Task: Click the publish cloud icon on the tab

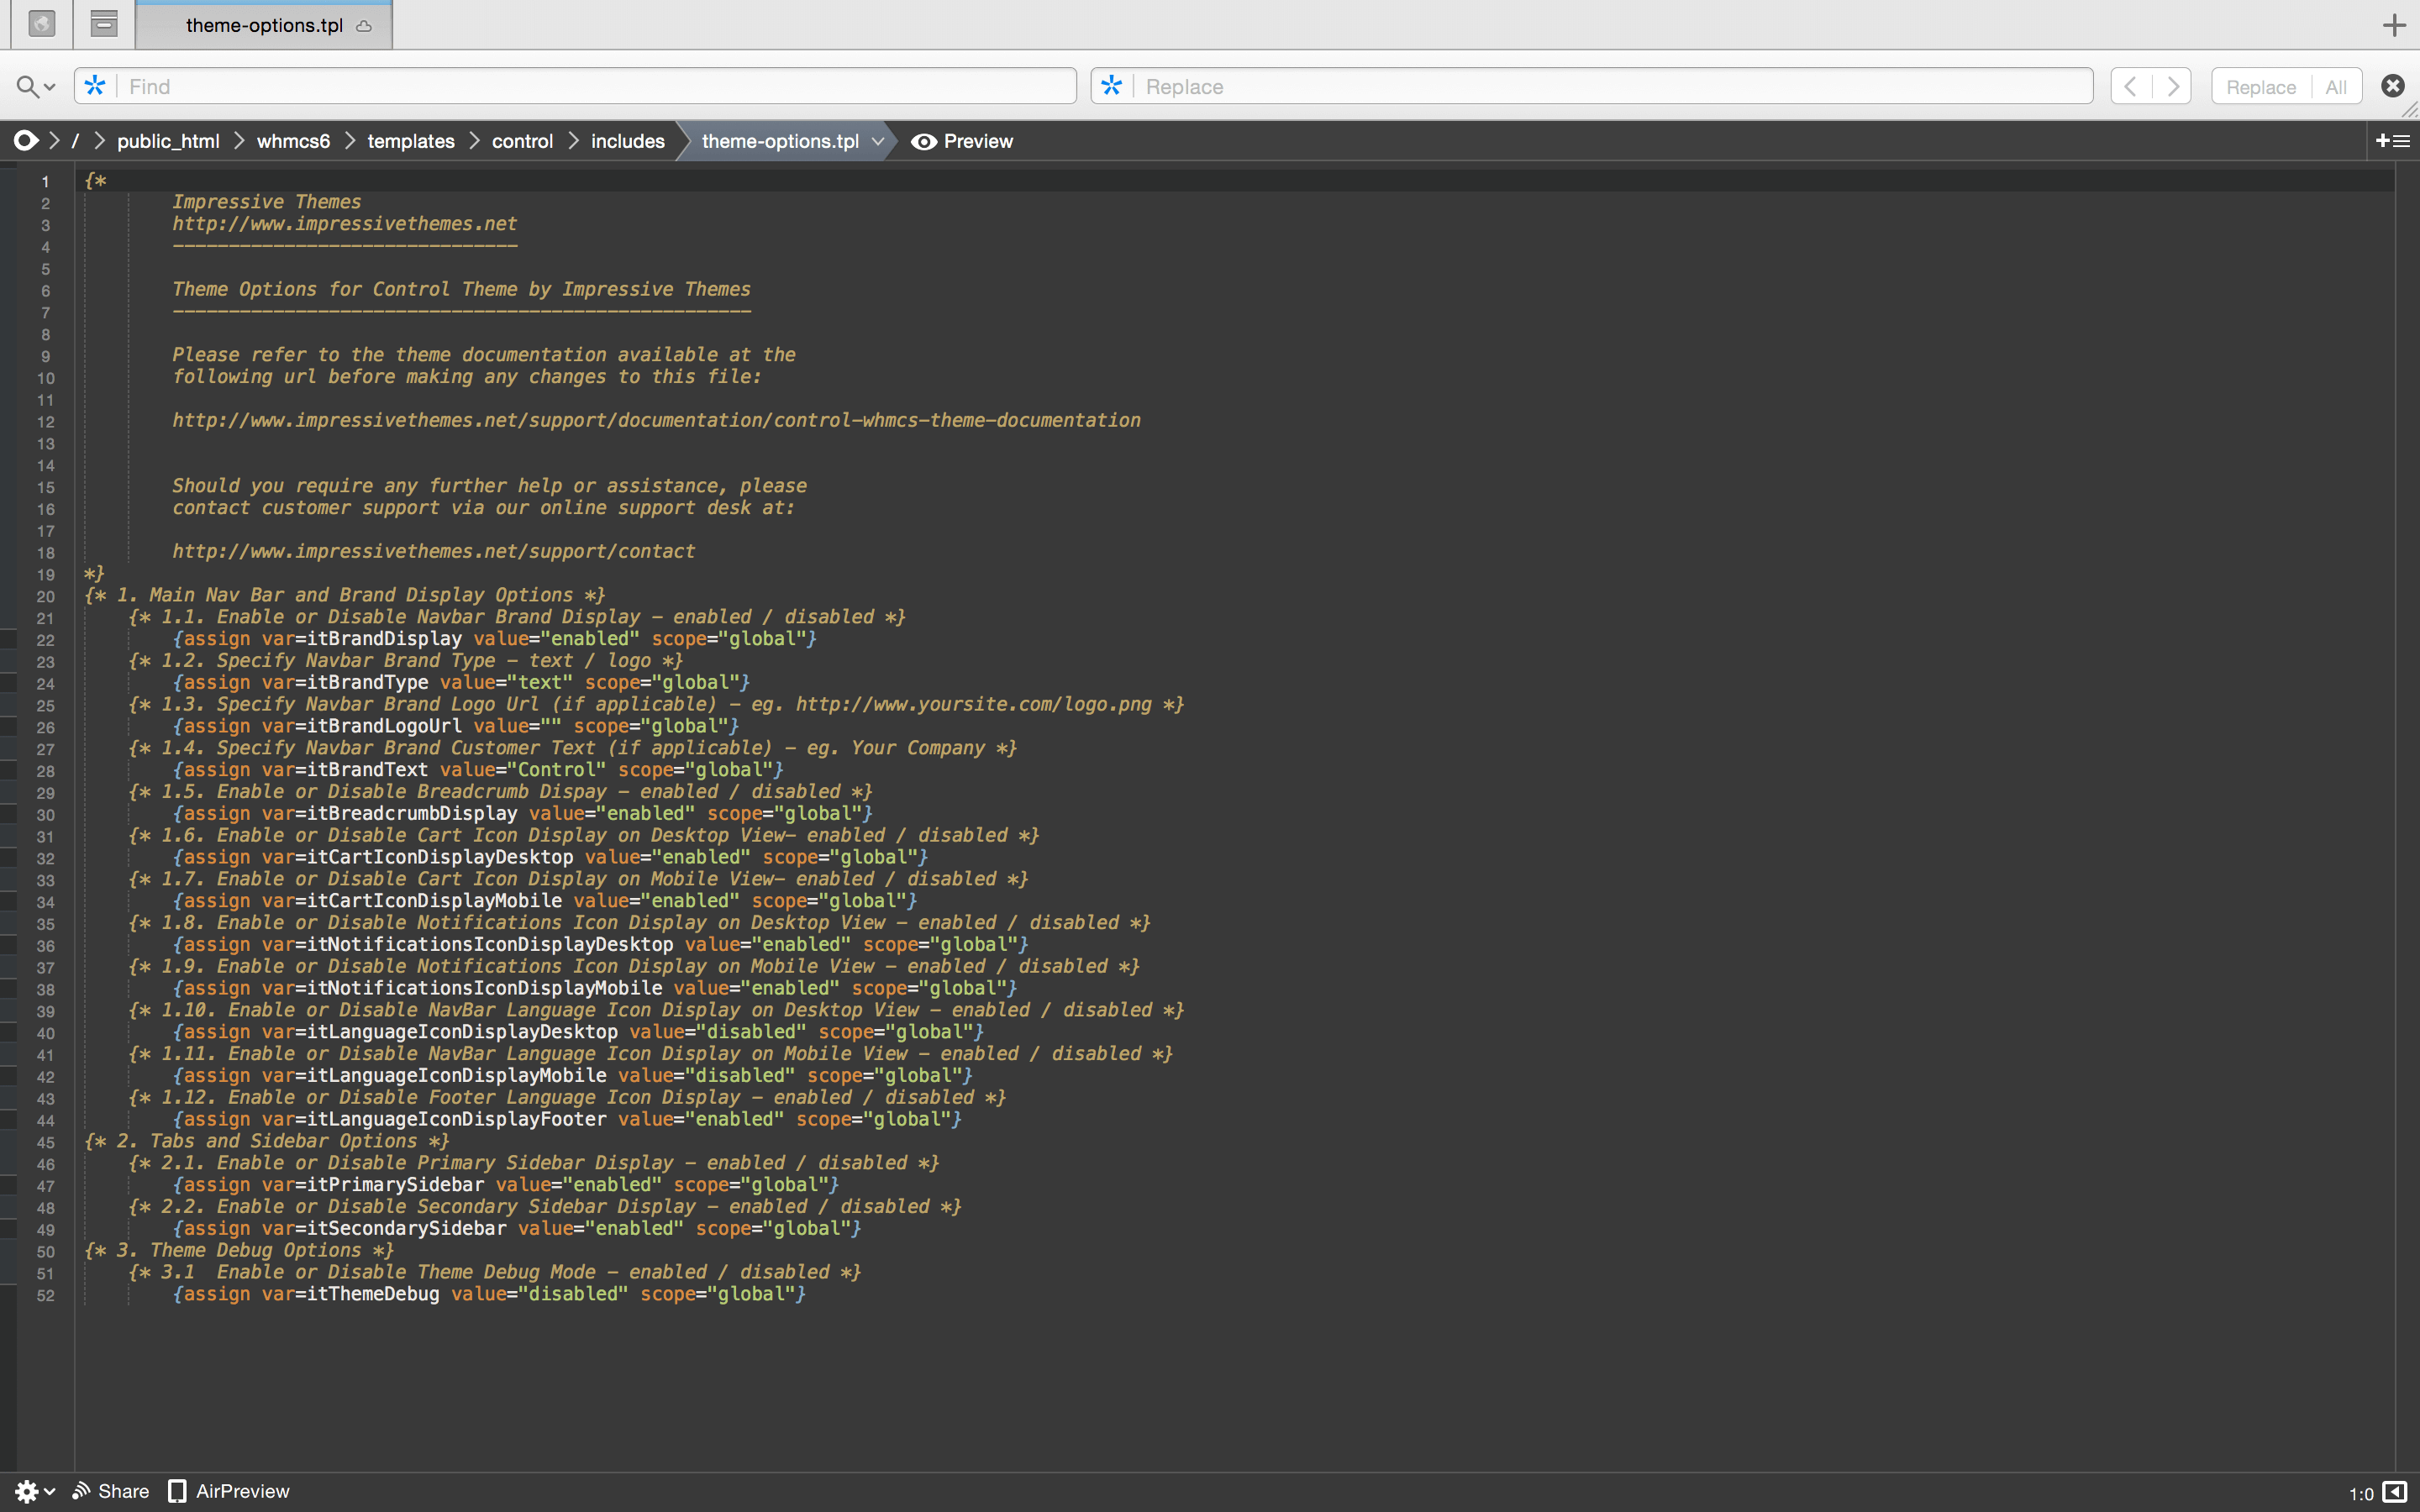Action: point(364,26)
